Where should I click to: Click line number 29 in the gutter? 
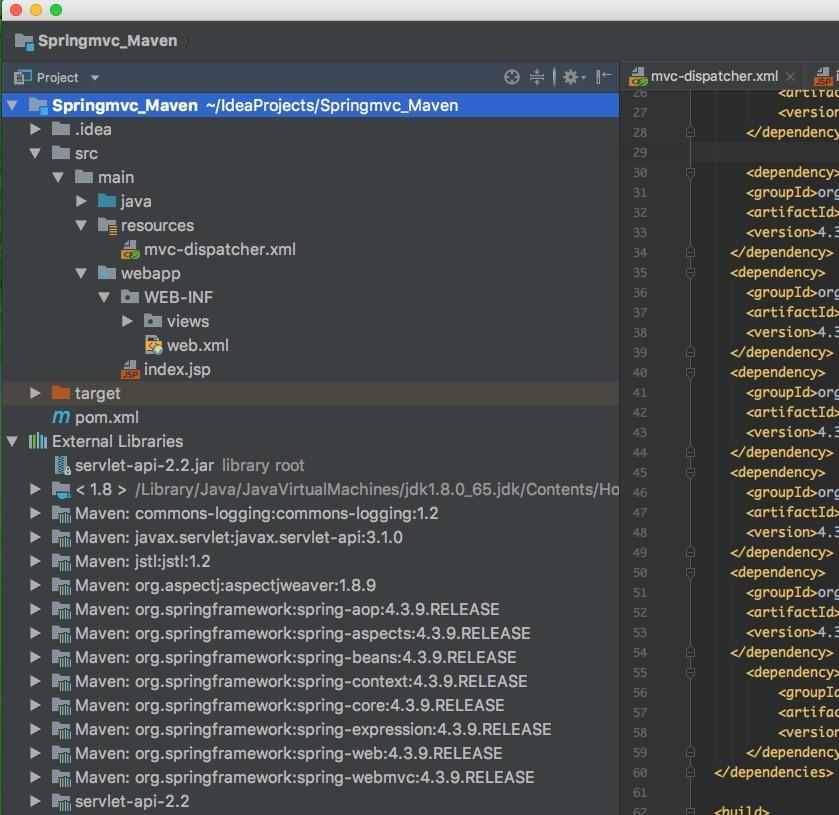pyautogui.click(x=640, y=153)
